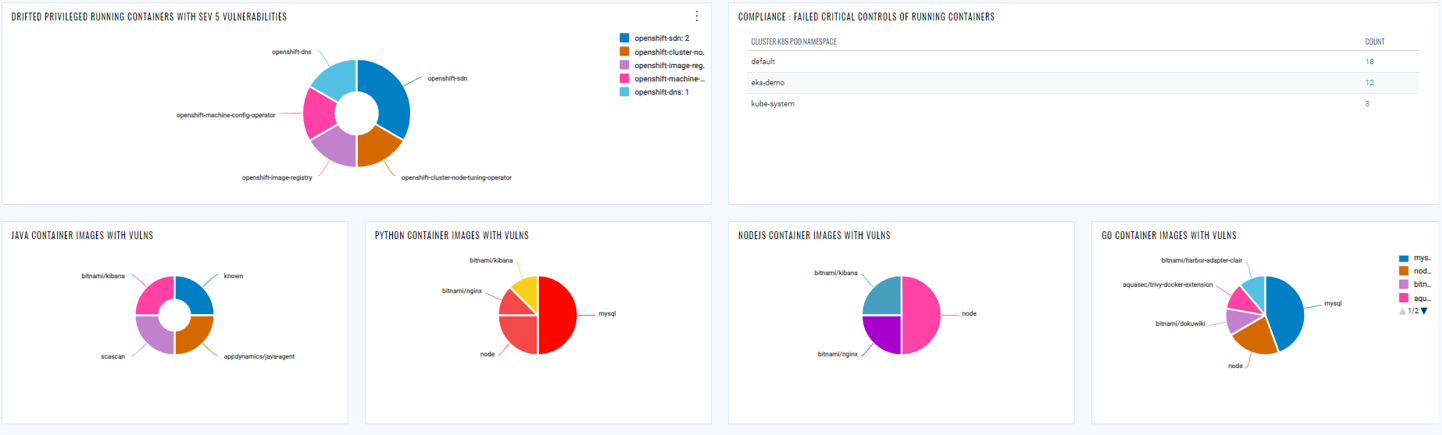
Task: Click the node slice in NodeJS chart
Action: [x=922, y=315]
